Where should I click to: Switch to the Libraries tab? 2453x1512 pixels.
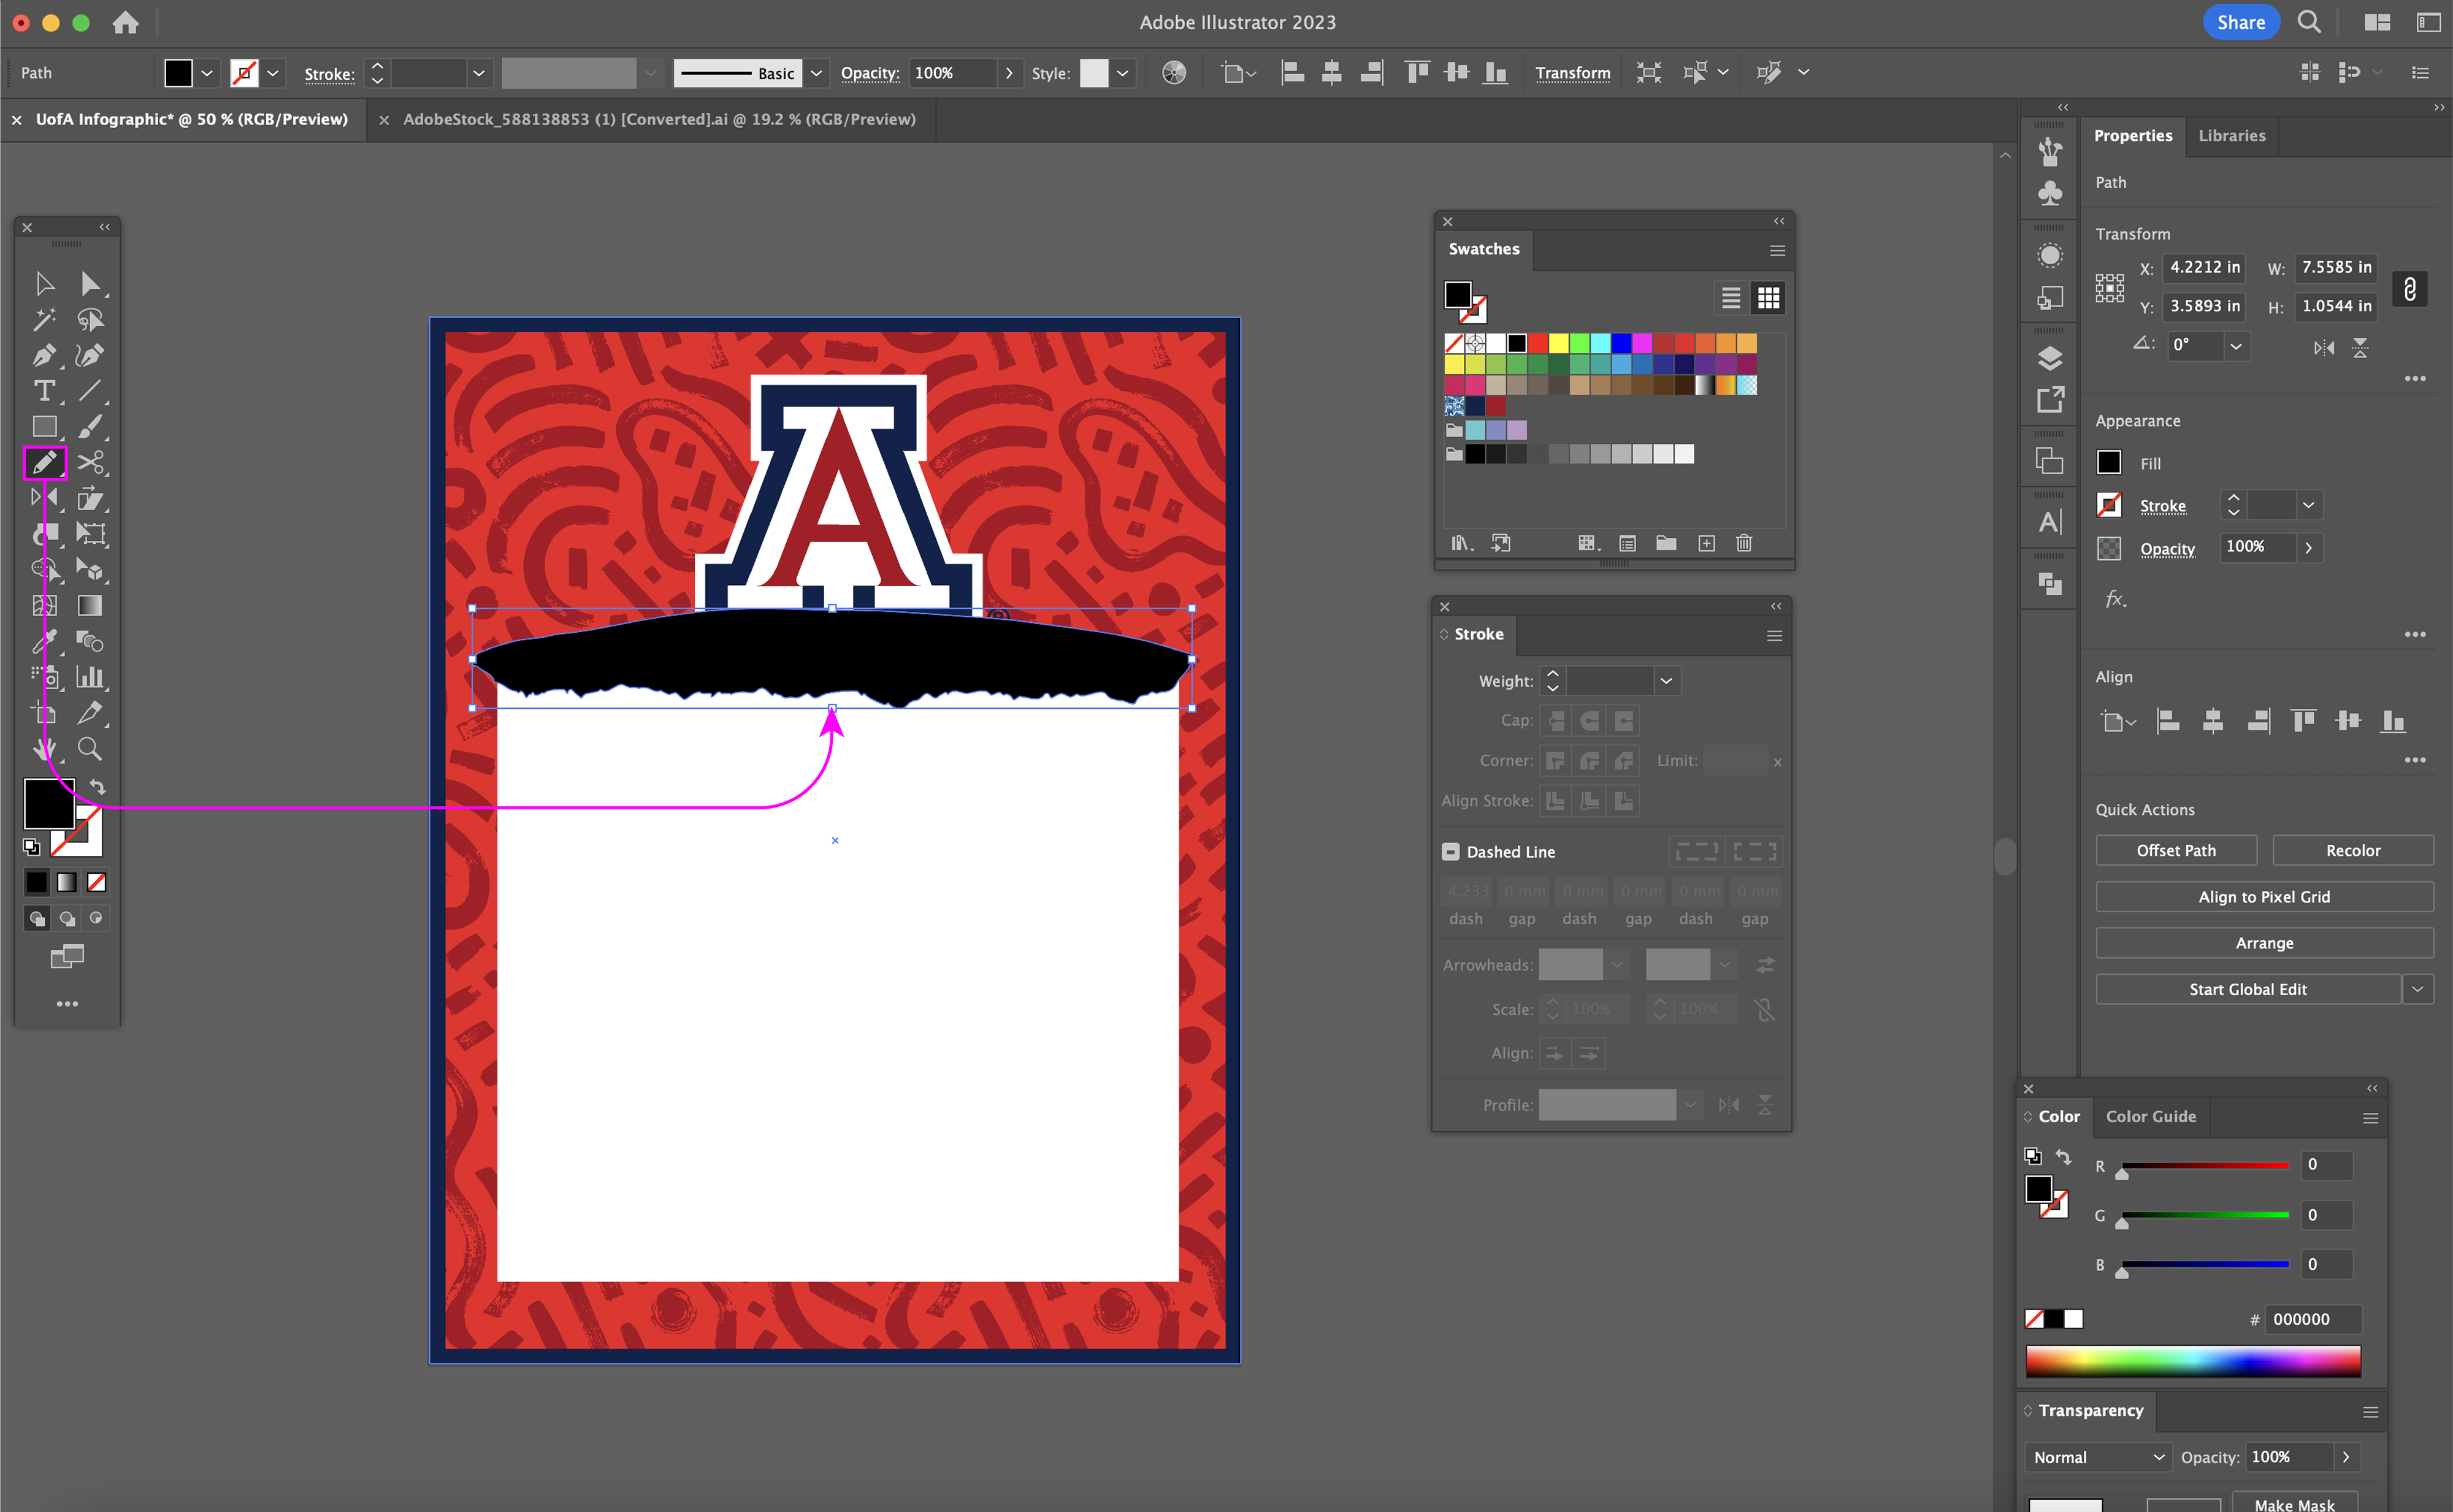2231,136
